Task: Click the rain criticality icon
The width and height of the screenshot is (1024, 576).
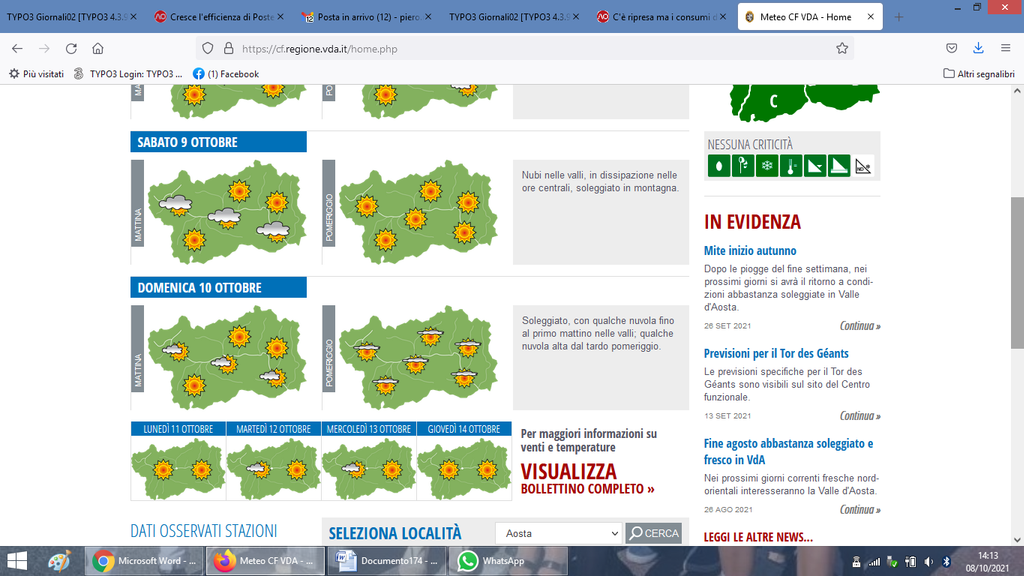Action: (718, 166)
